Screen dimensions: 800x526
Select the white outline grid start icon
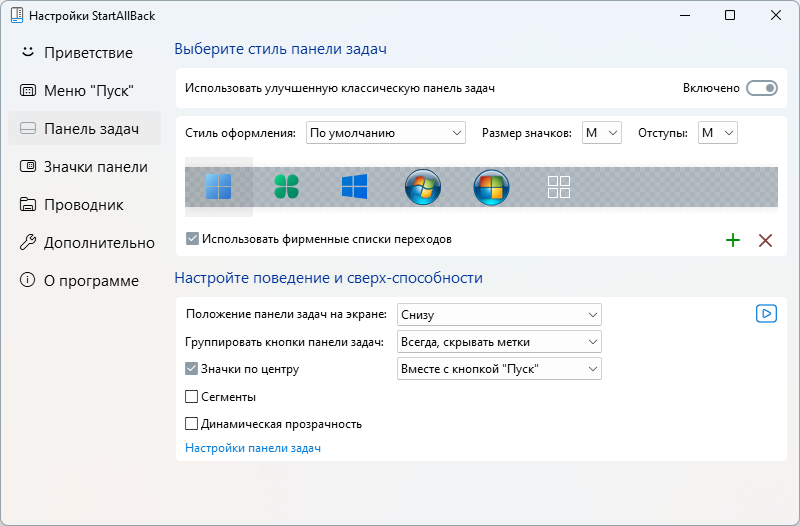[x=559, y=187]
